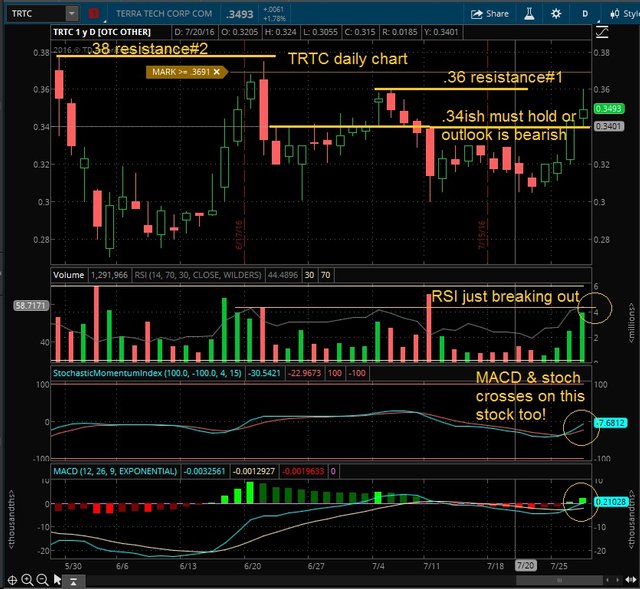Open the symbol dropdown arrow next to TRTC
The height and width of the screenshot is (589, 640).
71,13
